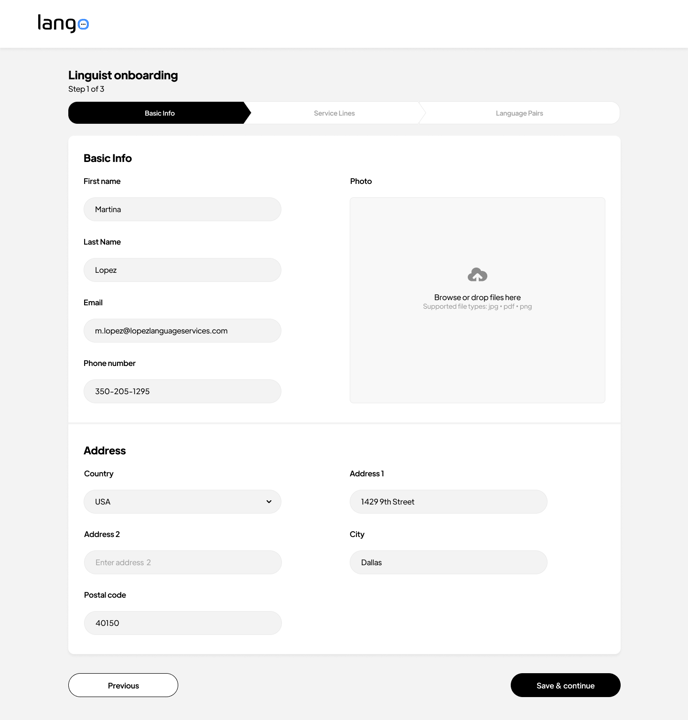Click "Browse or drop files here" text
Screen dimensions: 688x720
477,297
